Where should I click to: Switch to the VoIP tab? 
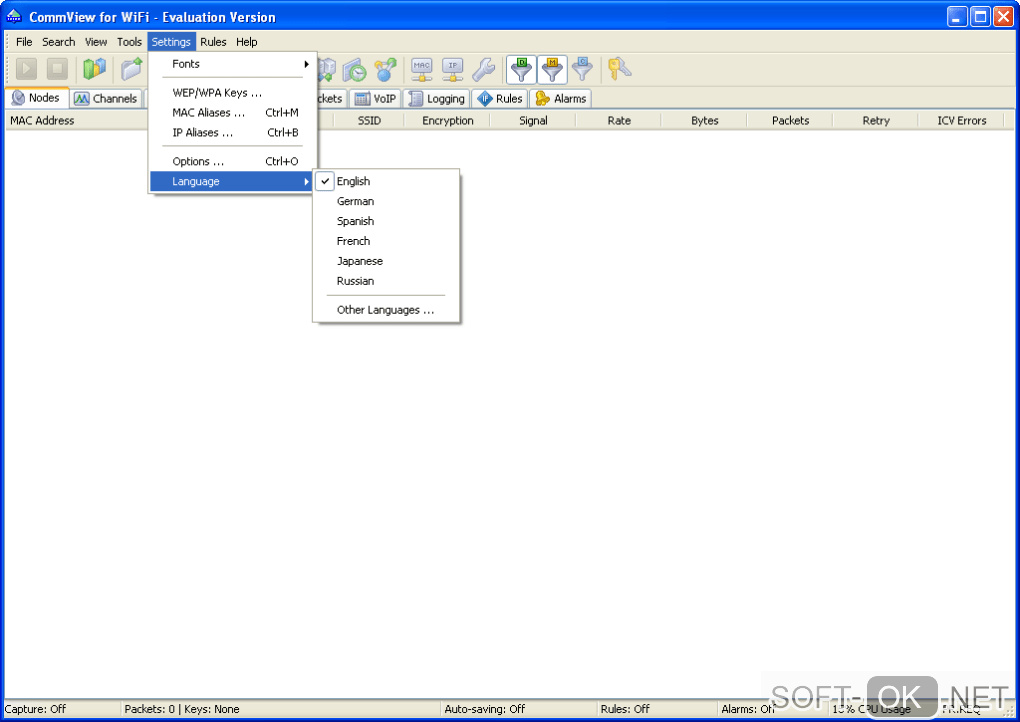[x=375, y=99]
